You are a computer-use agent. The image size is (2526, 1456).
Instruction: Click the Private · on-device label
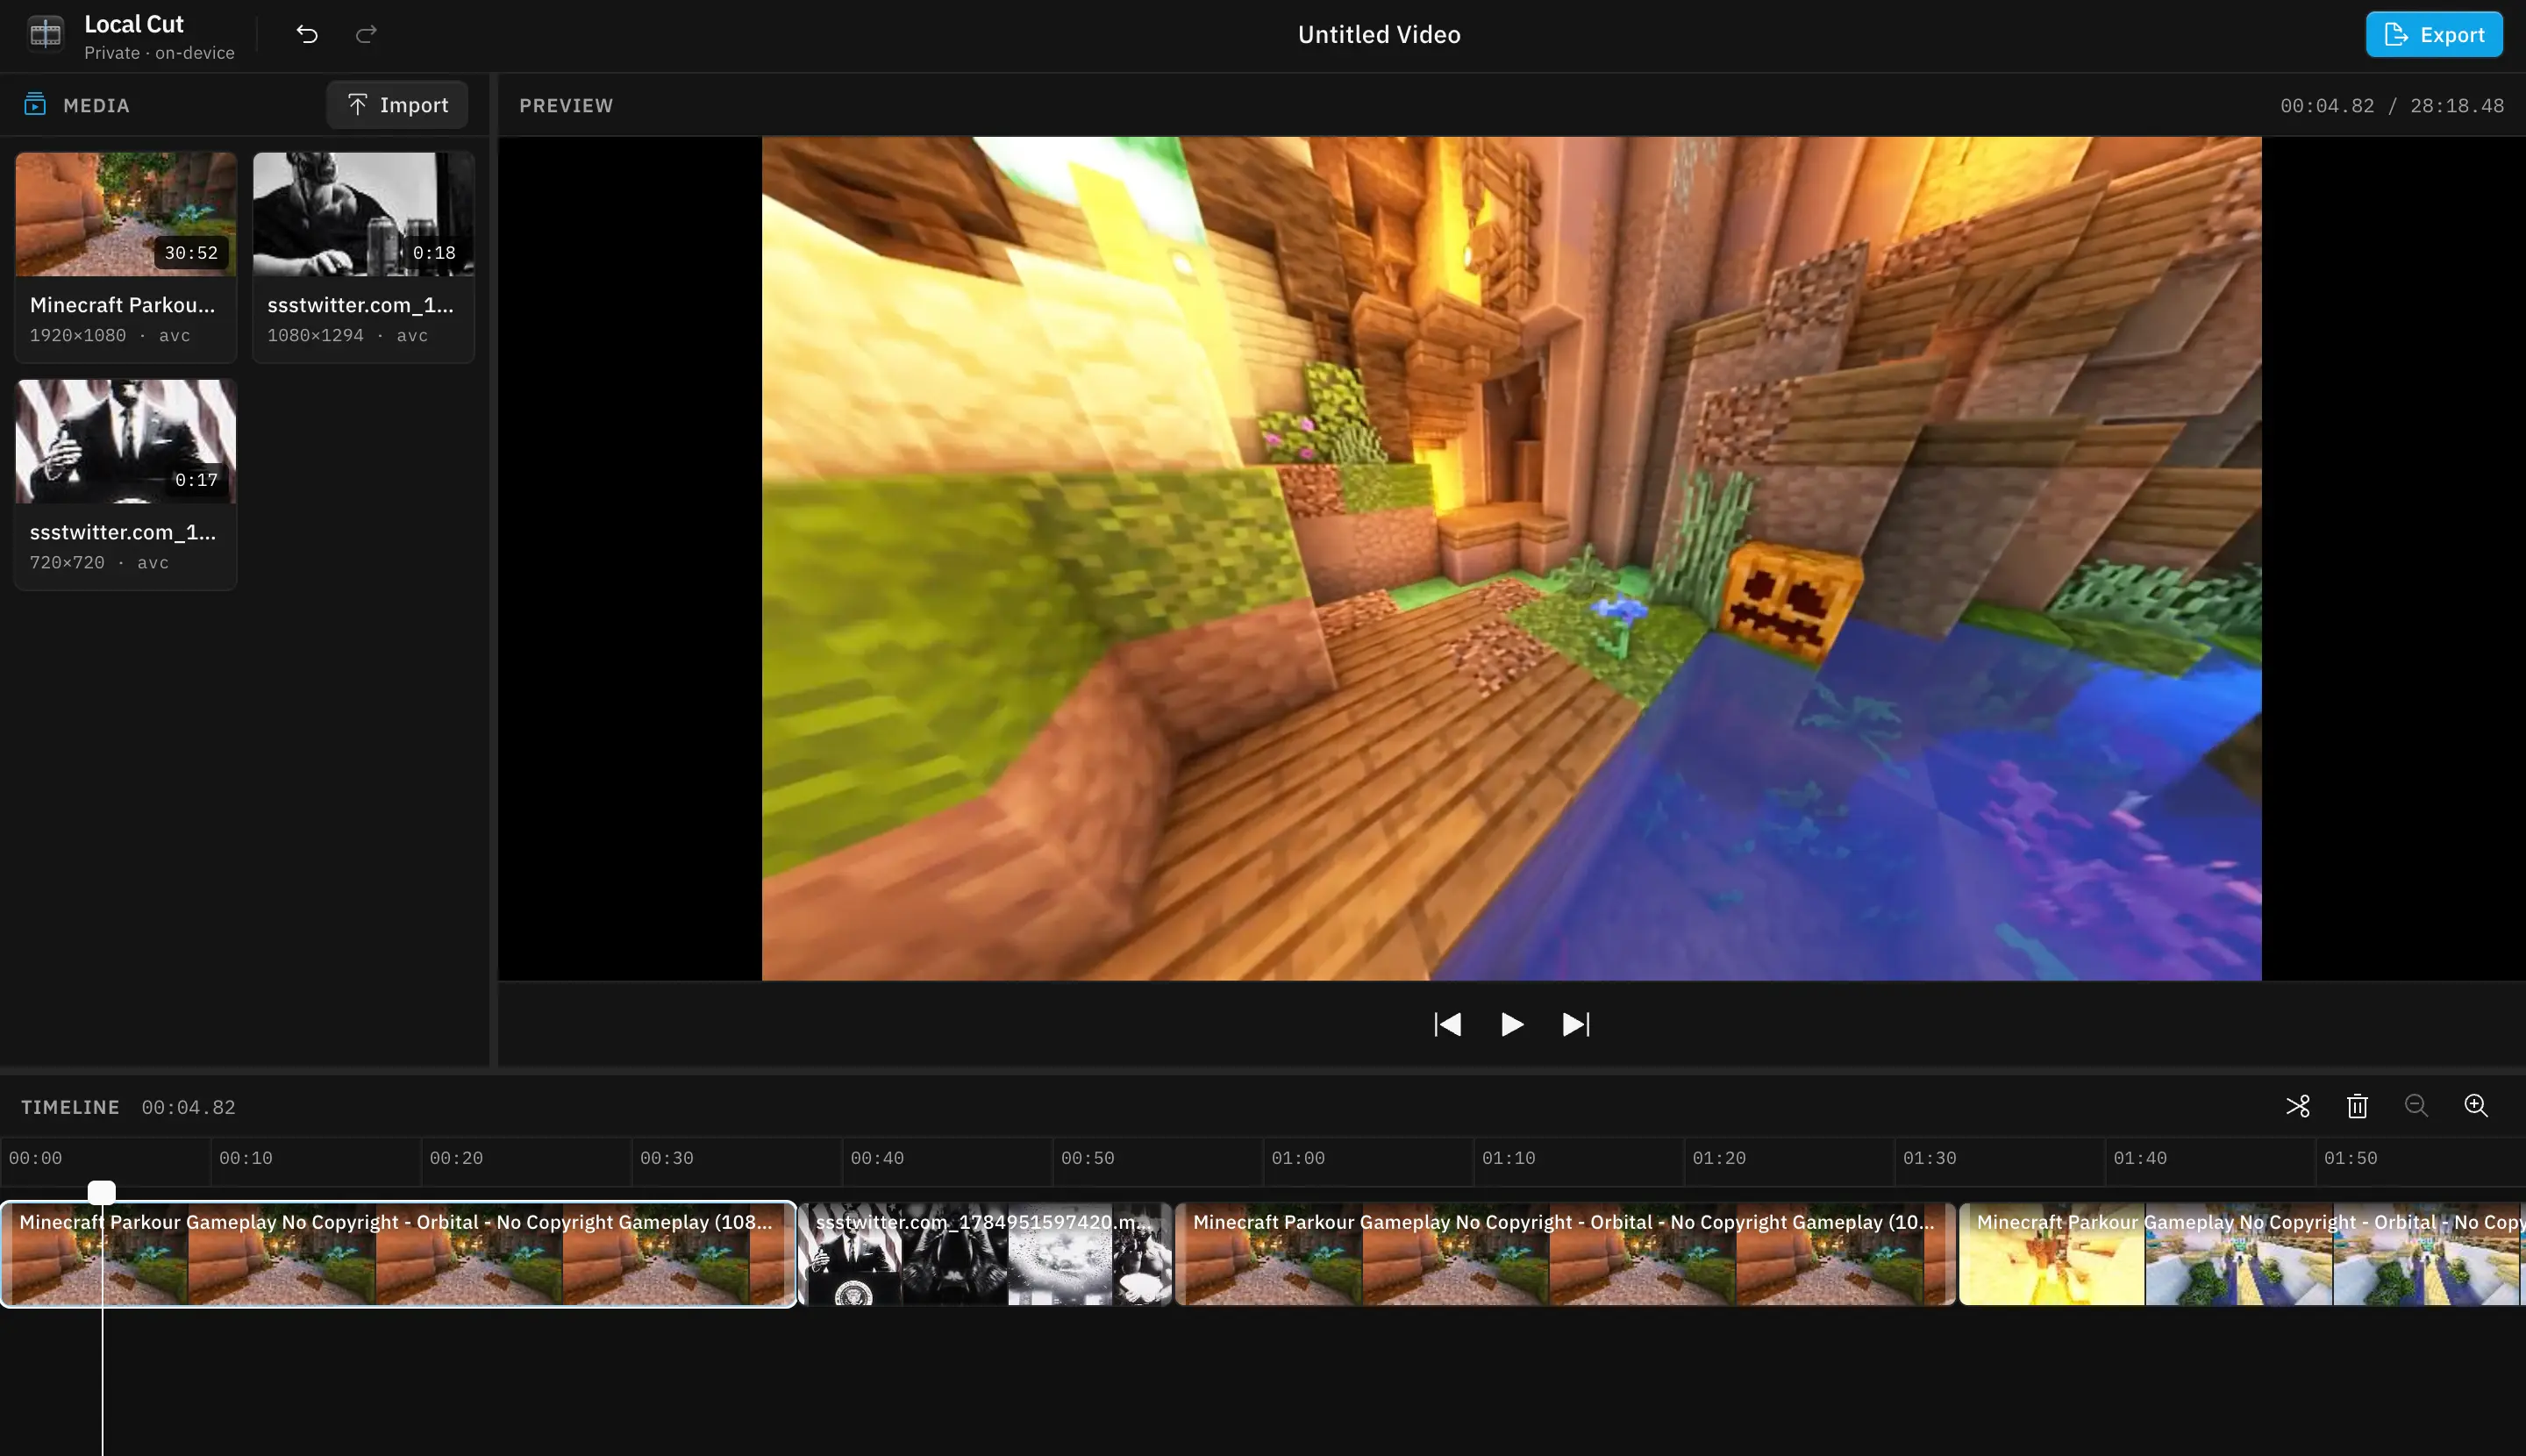click(x=159, y=52)
